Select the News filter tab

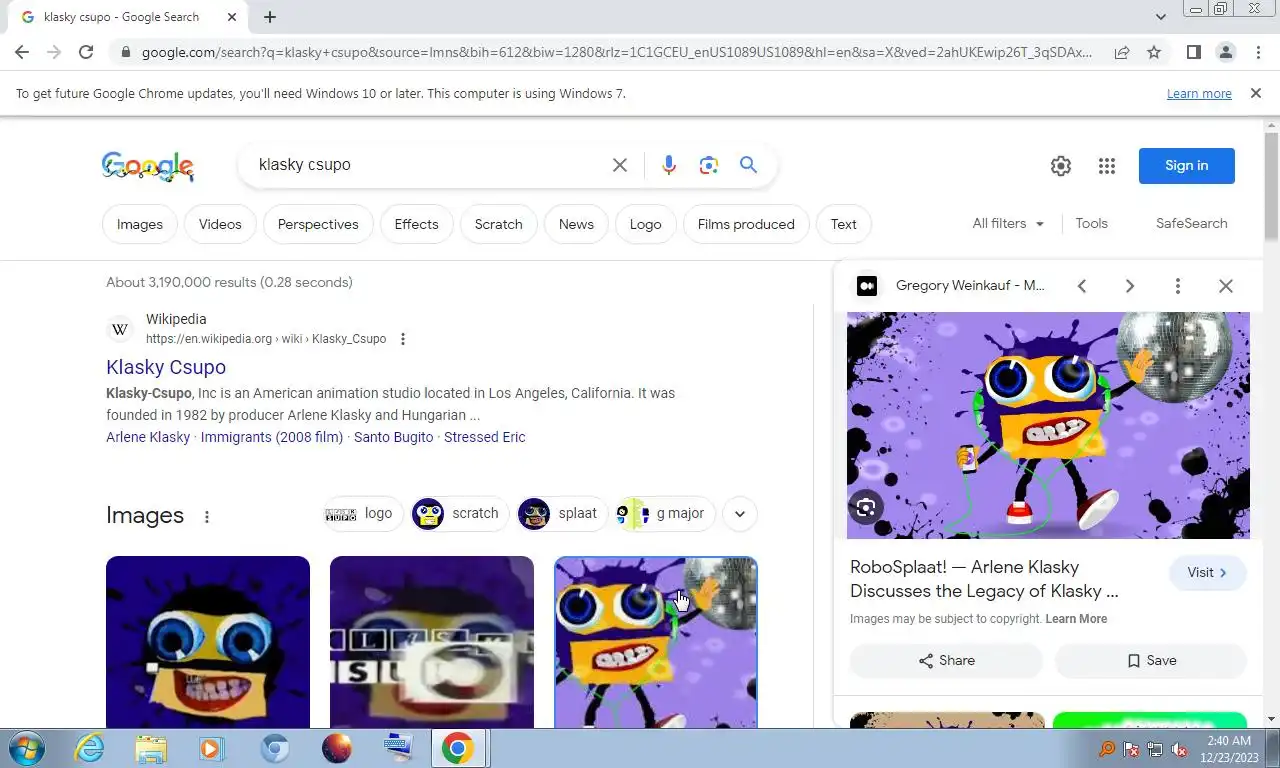click(x=576, y=224)
